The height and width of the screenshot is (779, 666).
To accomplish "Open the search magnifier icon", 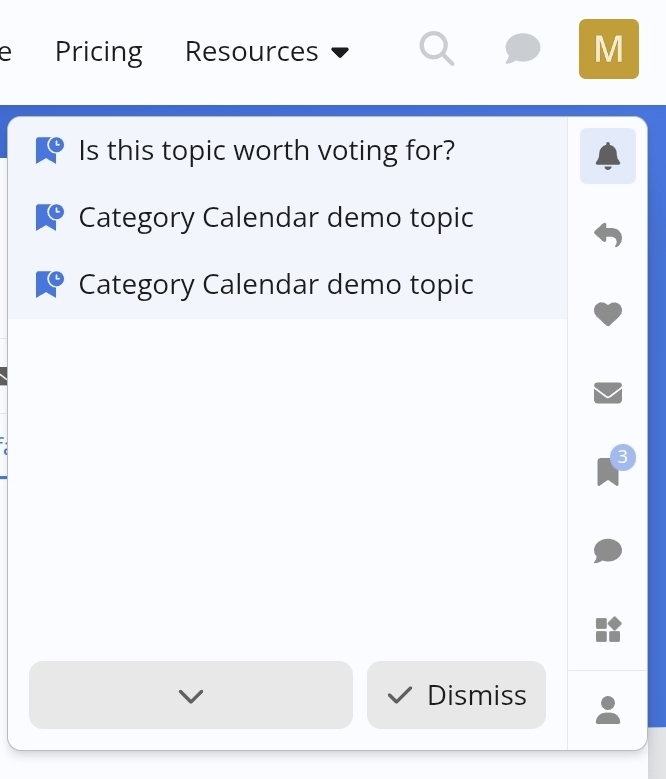I will pos(437,48).
